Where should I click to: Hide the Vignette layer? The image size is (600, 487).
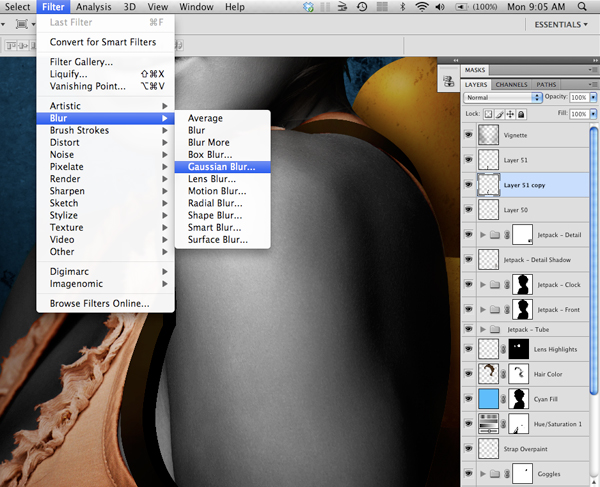point(468,135)
